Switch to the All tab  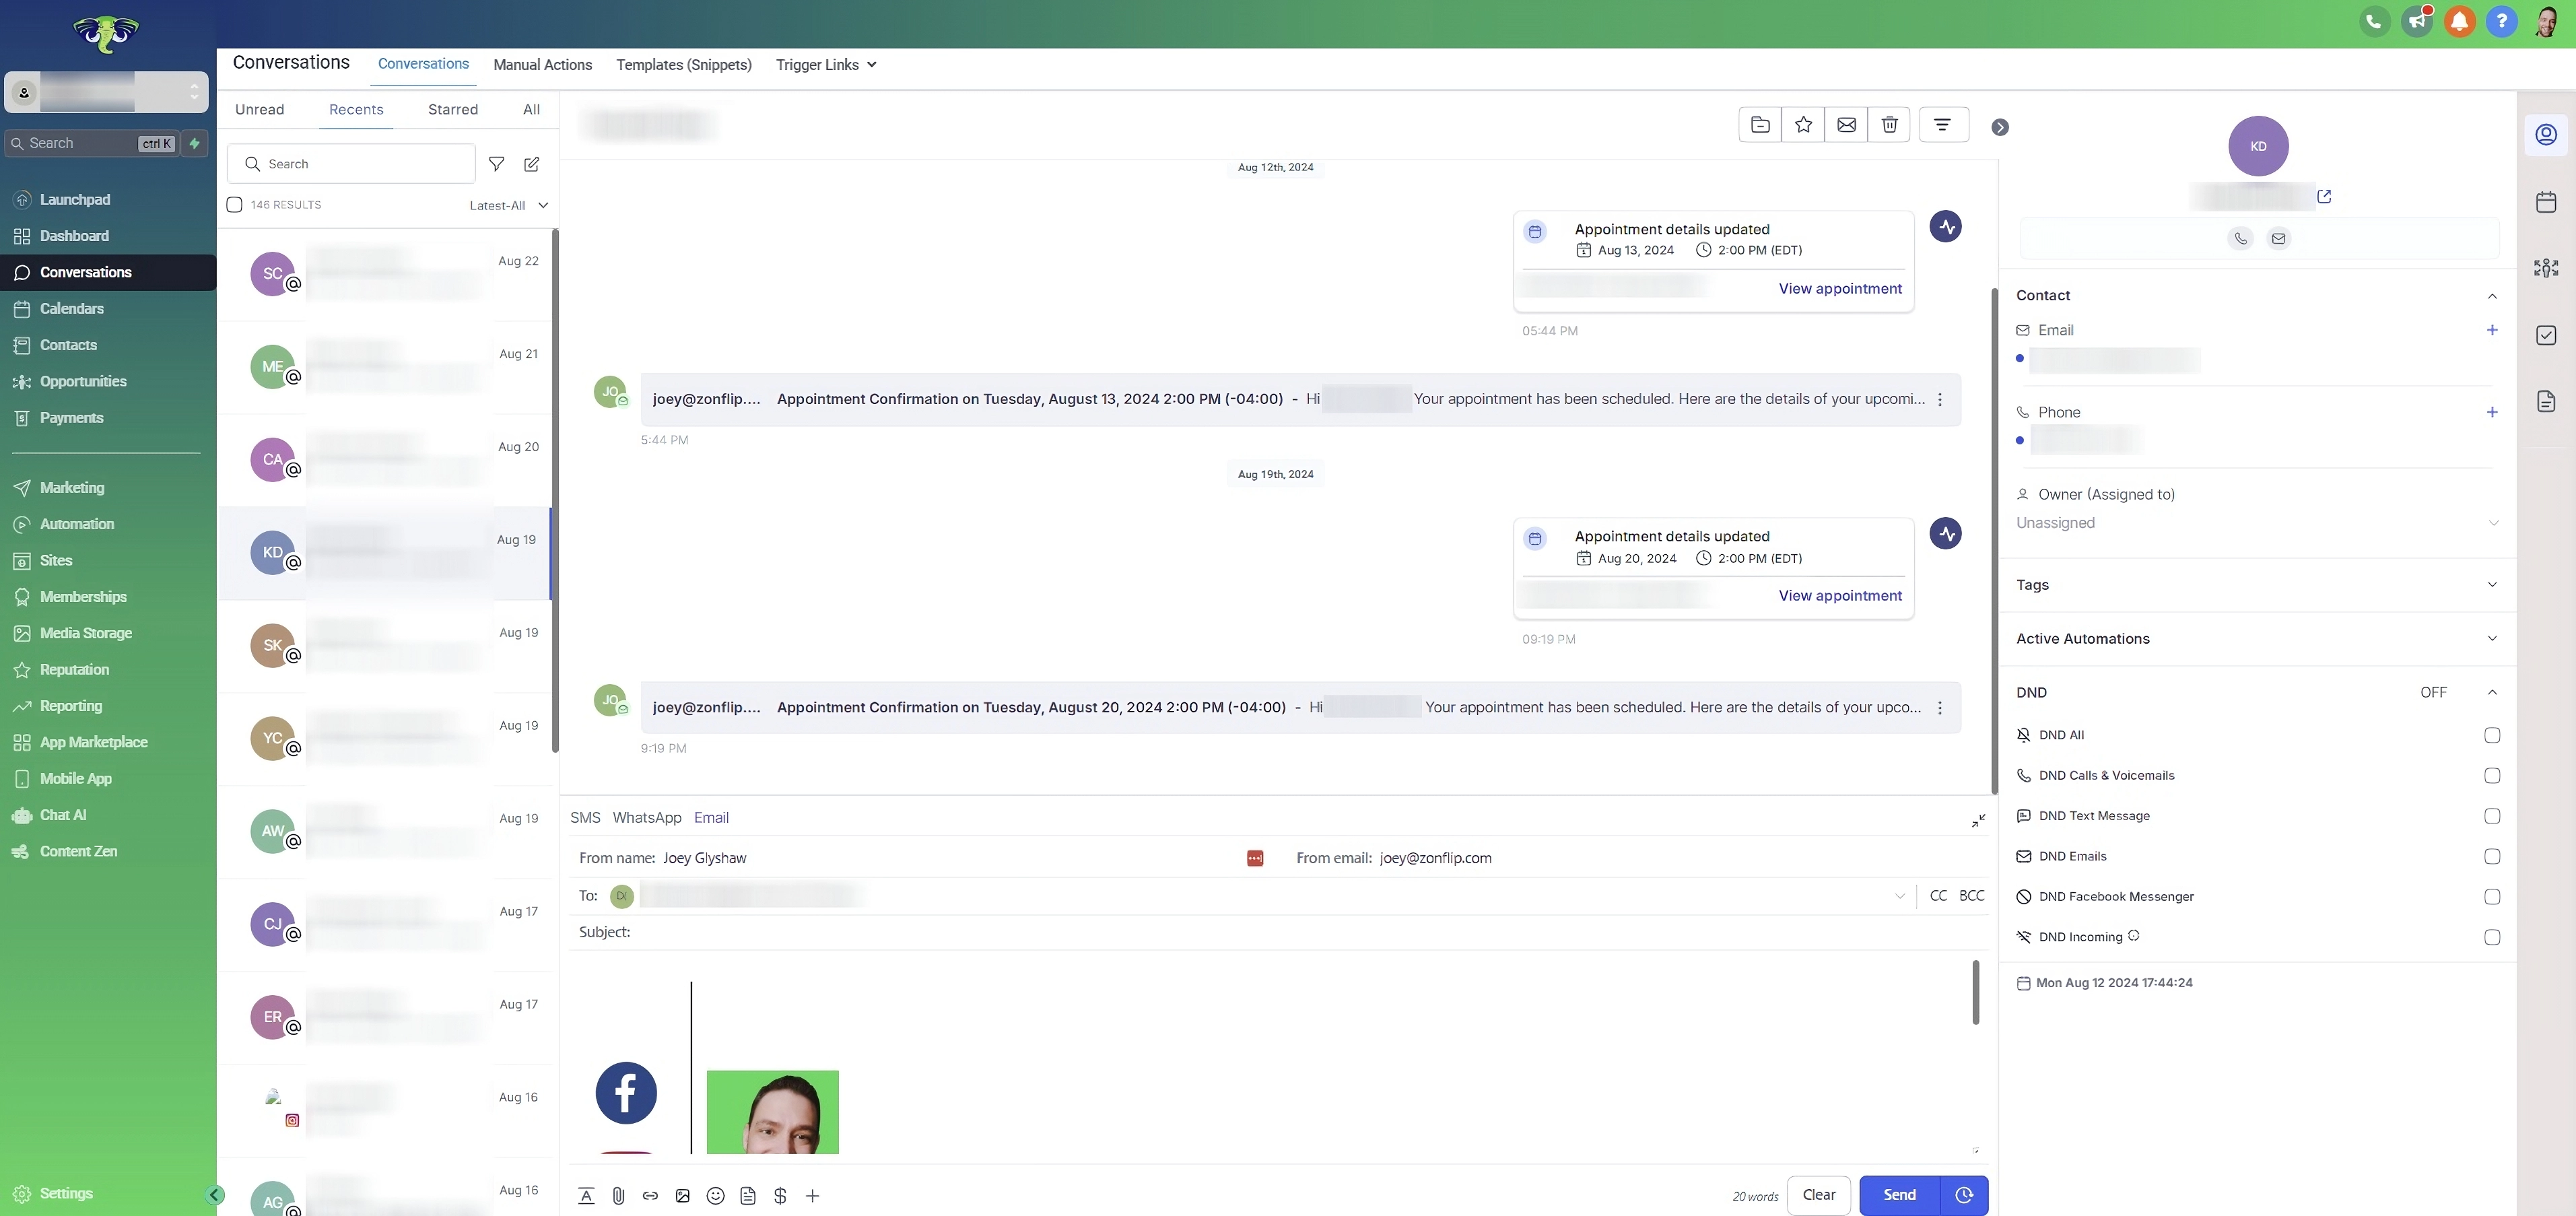click(x=531, y=110)
